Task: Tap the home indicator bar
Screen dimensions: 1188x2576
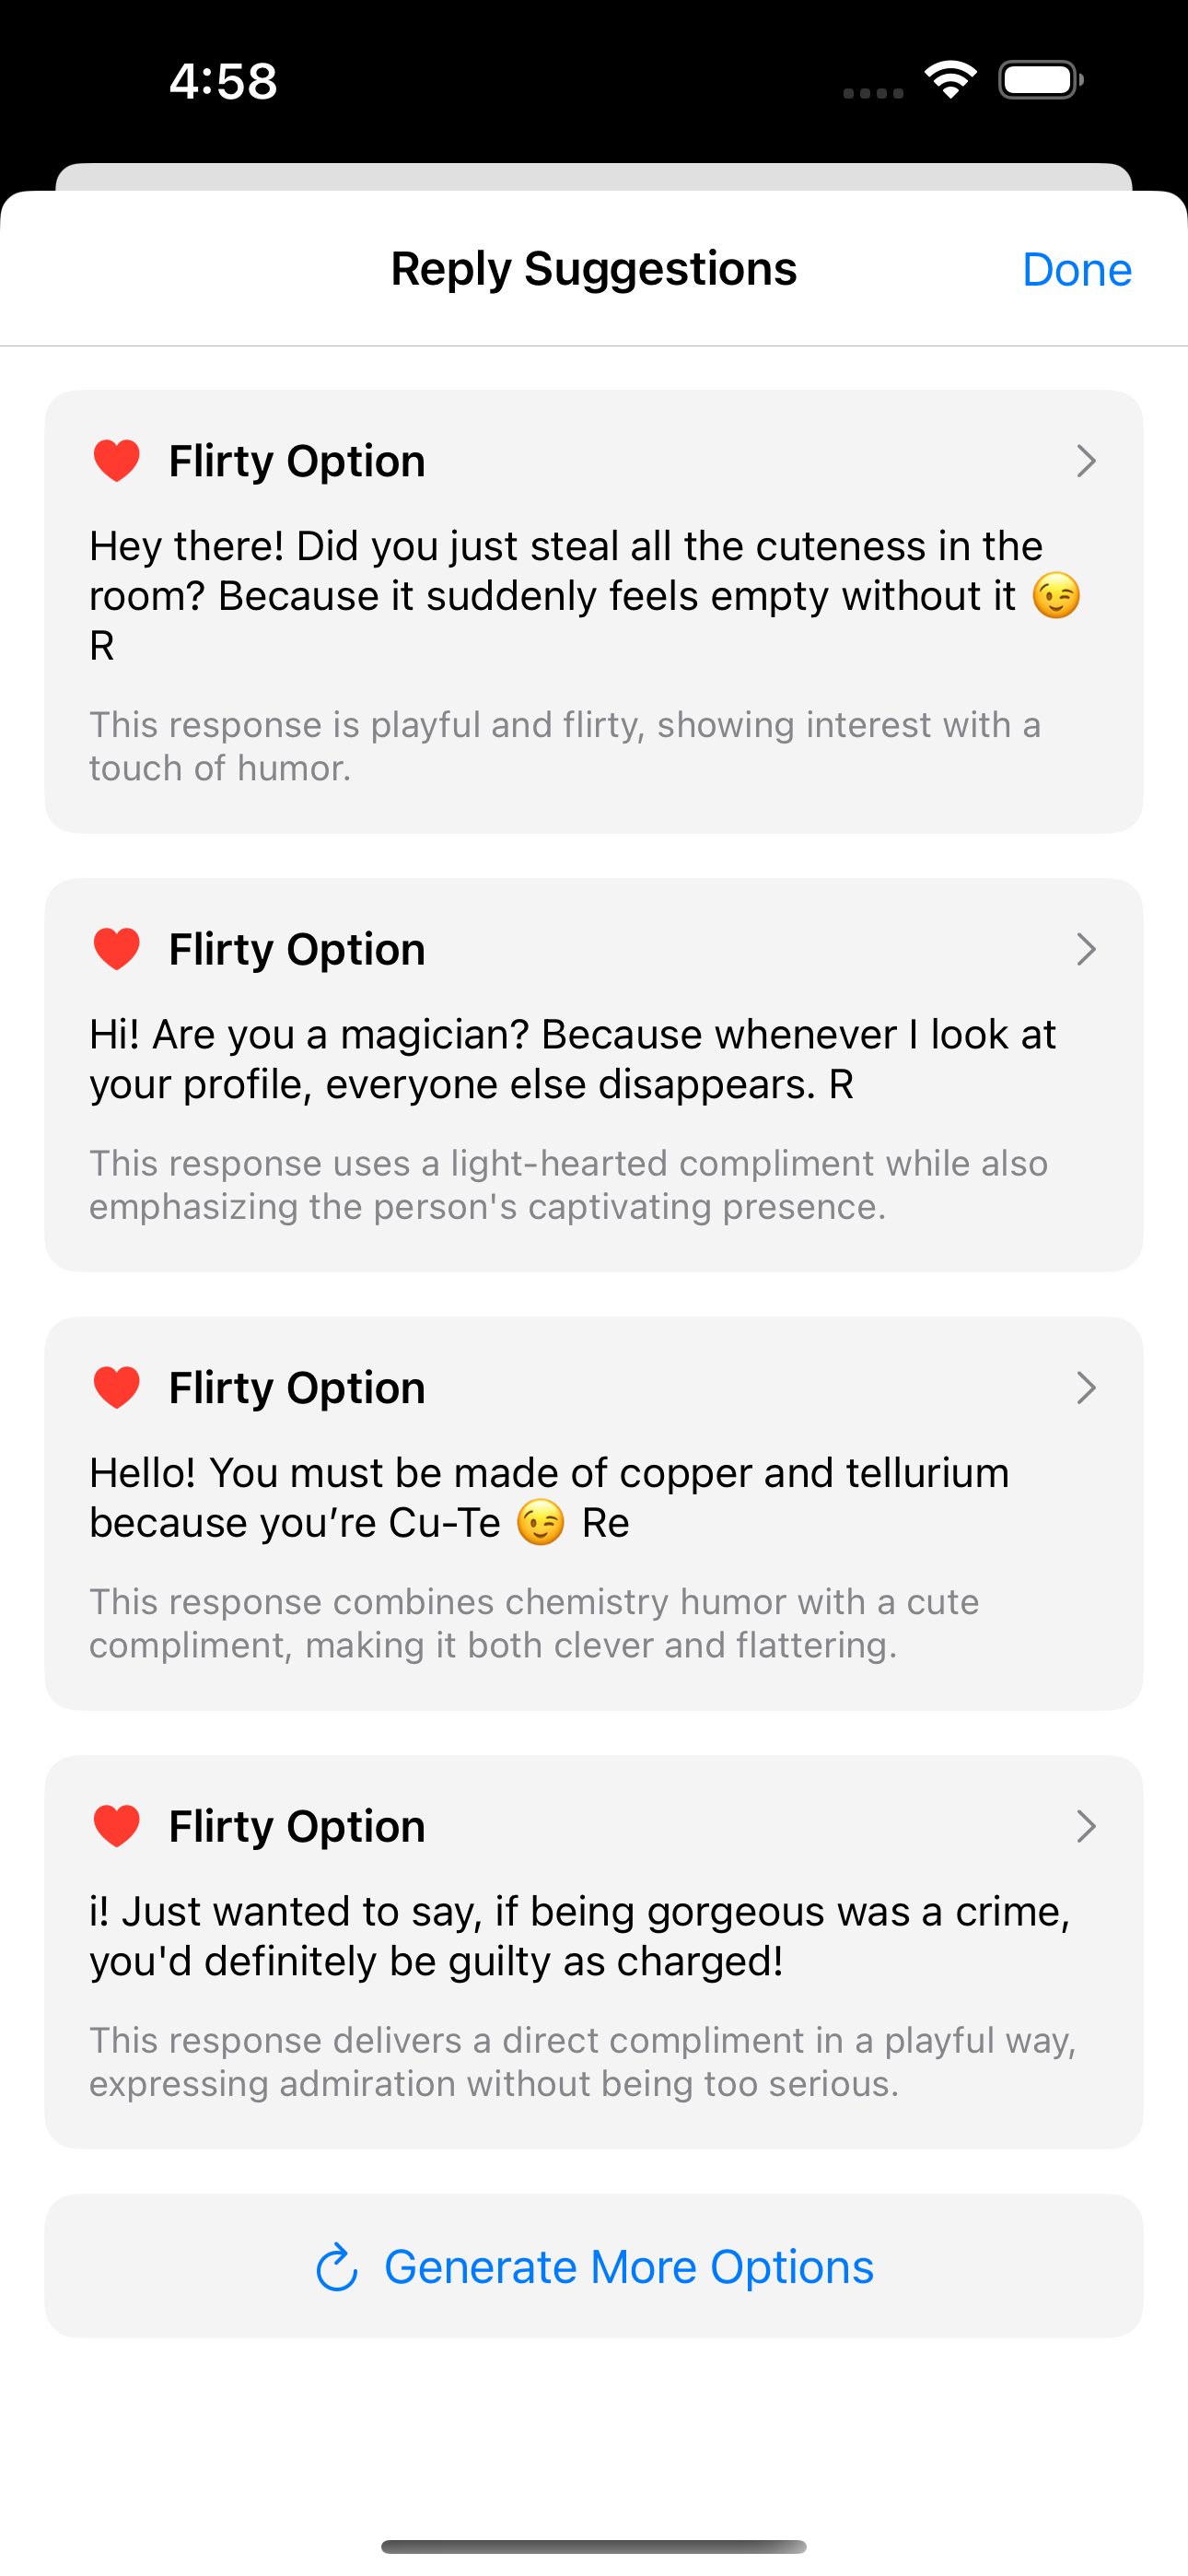Action: coord(594,2546)
